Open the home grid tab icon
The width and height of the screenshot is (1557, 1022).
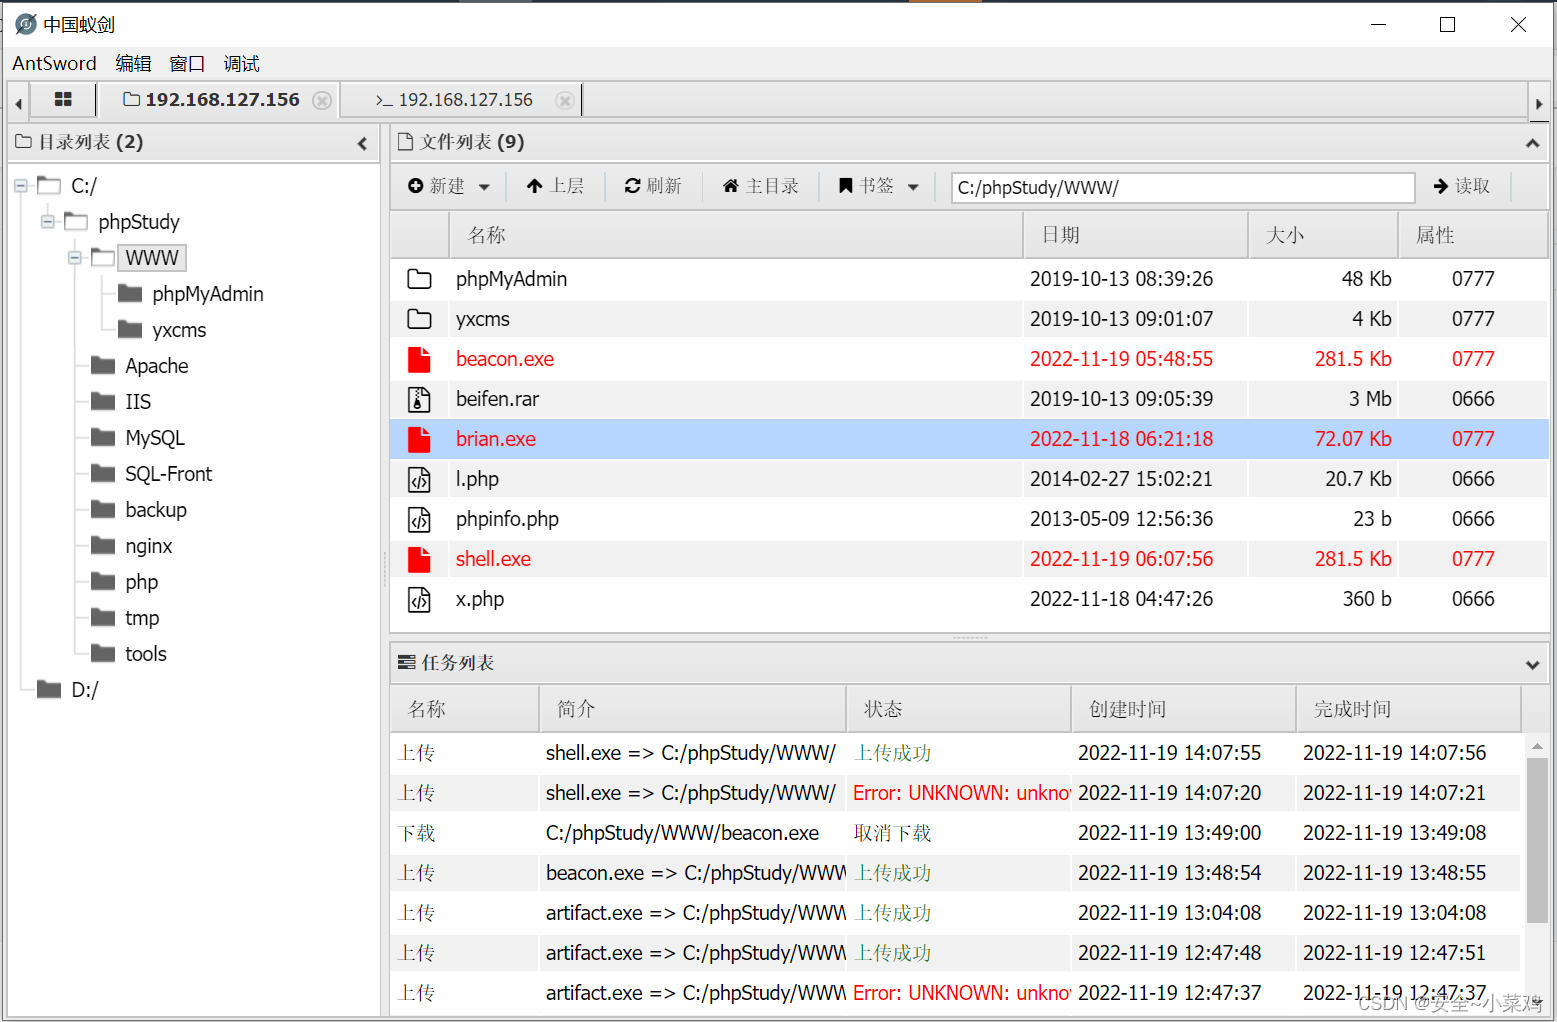coord(63,99)
